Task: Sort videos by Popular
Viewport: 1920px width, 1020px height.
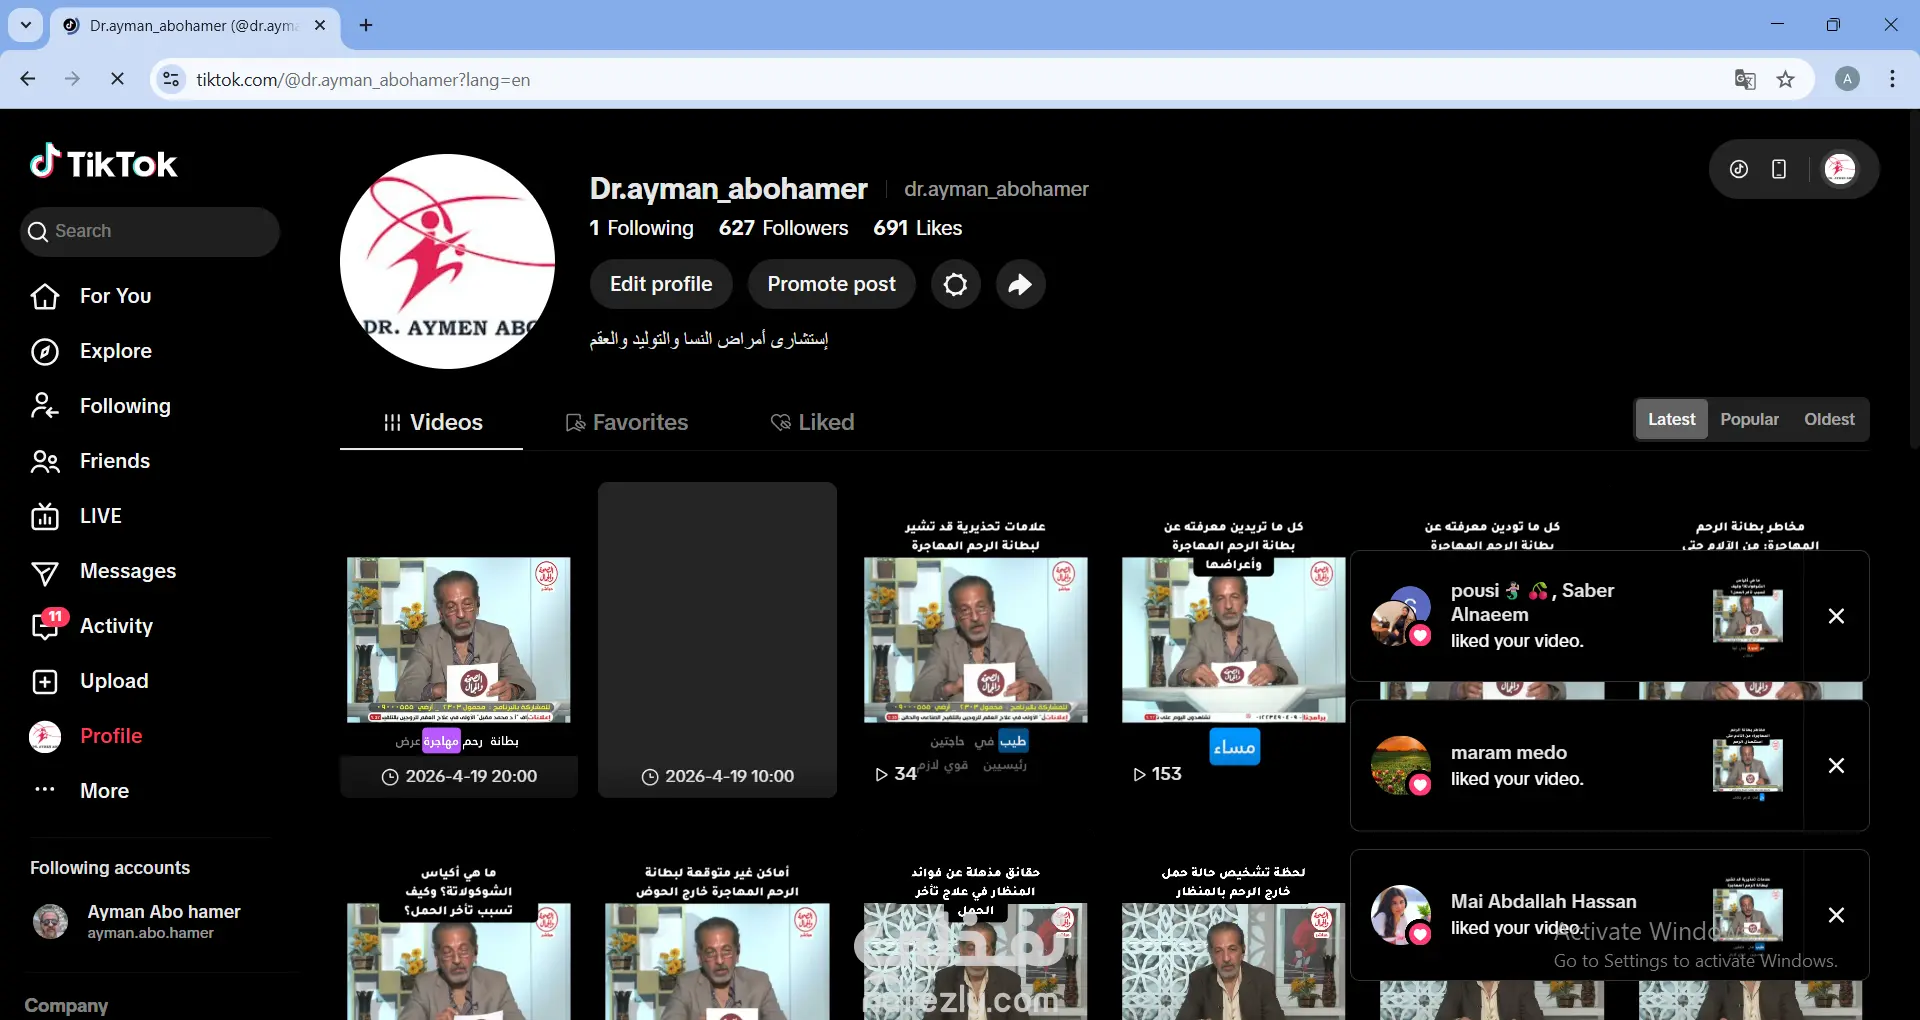Action: pos(1749,420)
